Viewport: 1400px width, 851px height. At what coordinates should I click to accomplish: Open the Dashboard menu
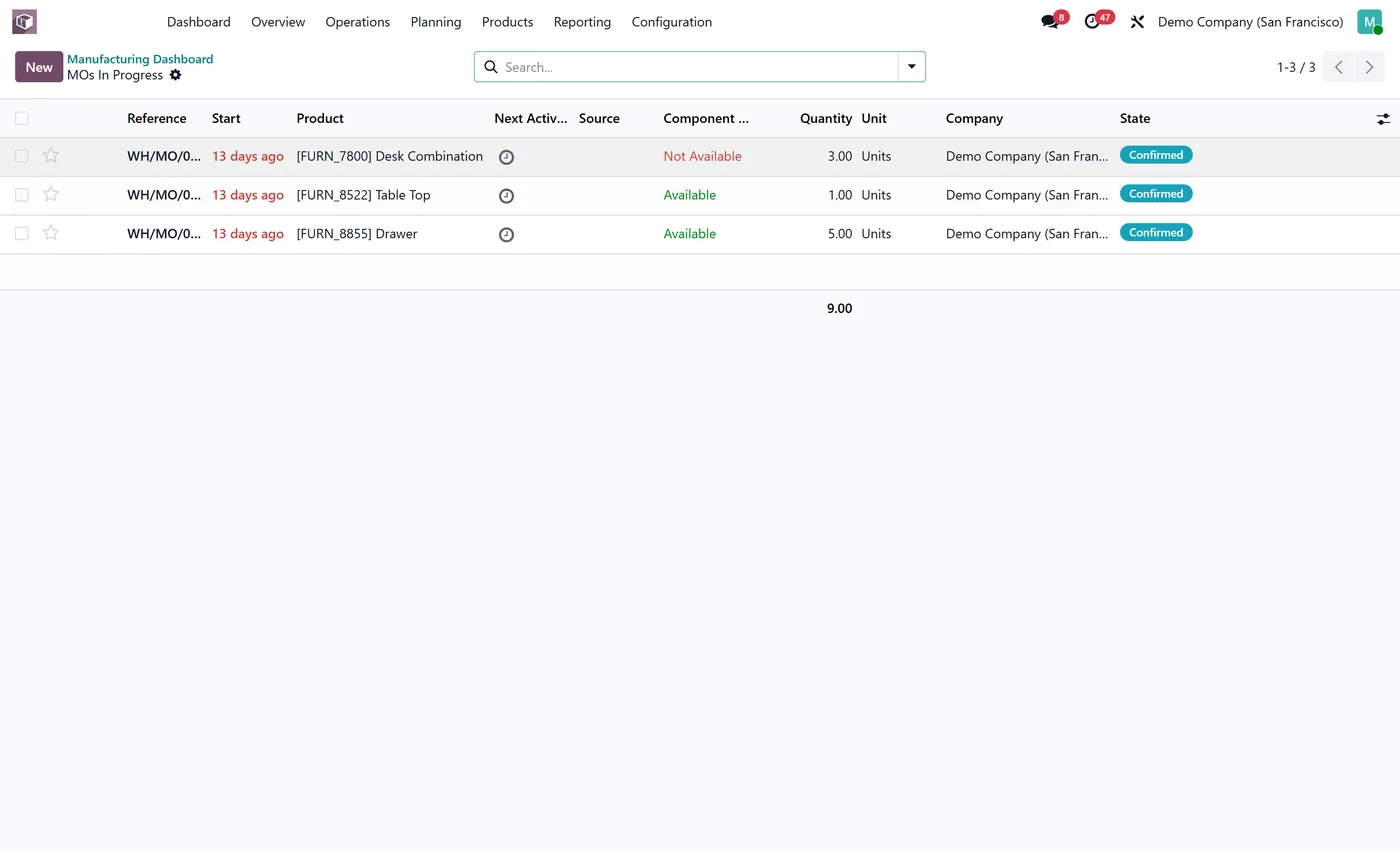[x=199, y=22]
